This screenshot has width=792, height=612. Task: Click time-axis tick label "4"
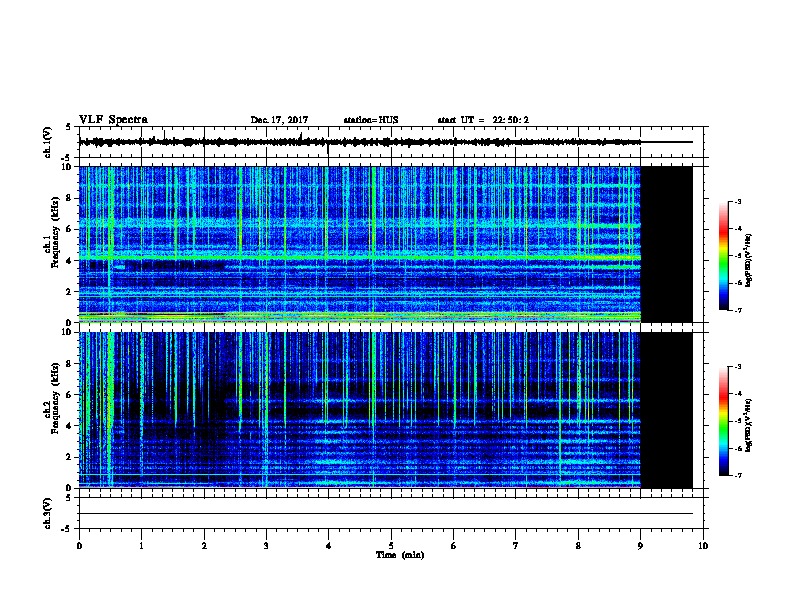(329, 546)
